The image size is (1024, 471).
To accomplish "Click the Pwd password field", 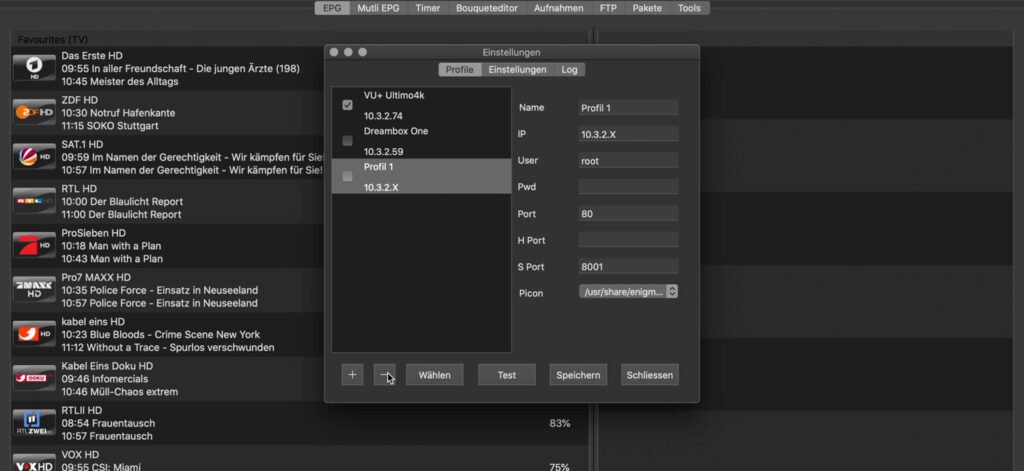I will pos(628,187).
